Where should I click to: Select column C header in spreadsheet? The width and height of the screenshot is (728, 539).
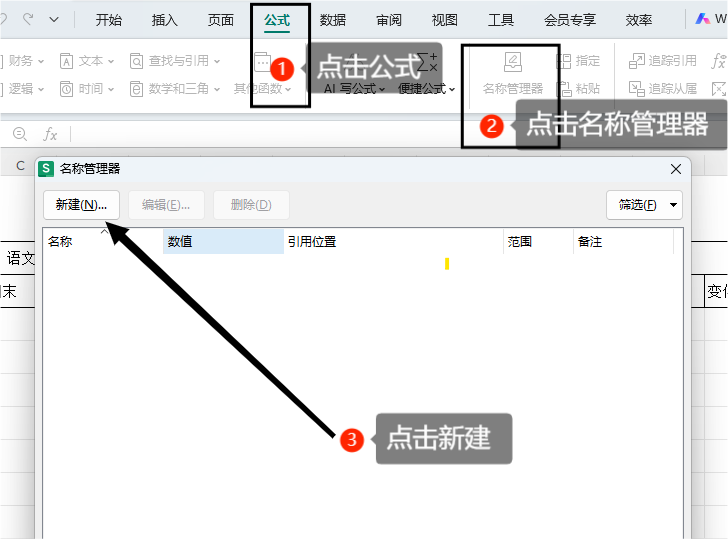click(x=20, y=166)
